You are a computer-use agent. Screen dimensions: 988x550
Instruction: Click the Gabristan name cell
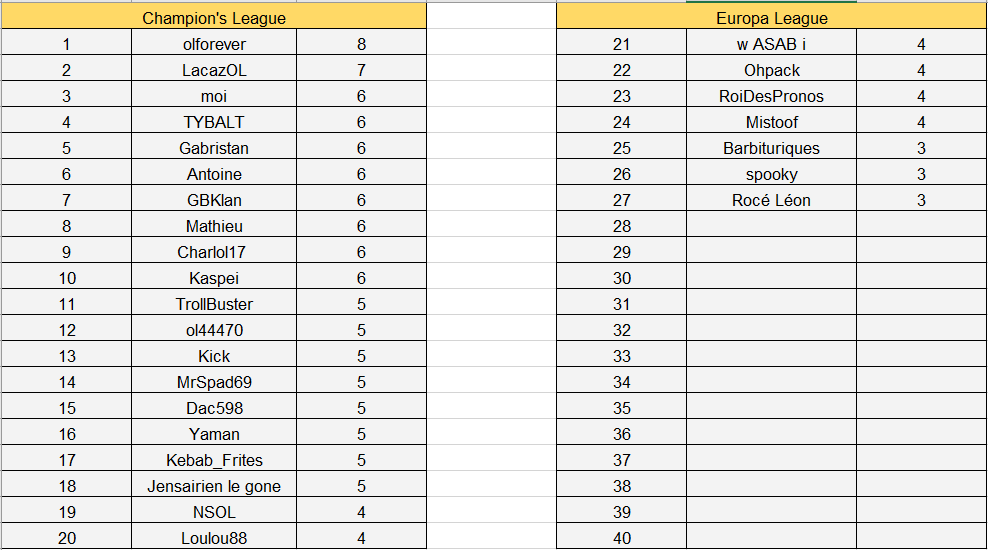(x=214, y=148)
